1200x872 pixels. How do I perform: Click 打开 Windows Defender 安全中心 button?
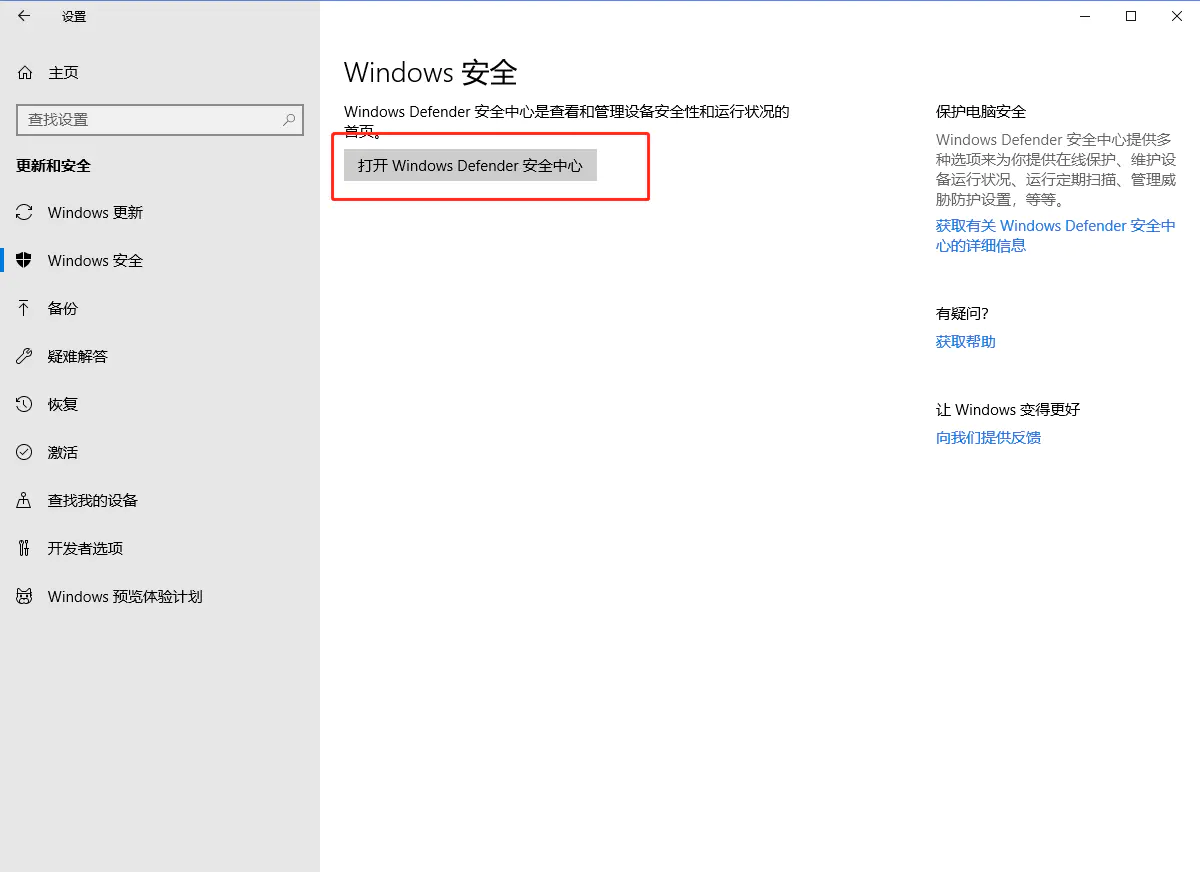pos(470,165)
